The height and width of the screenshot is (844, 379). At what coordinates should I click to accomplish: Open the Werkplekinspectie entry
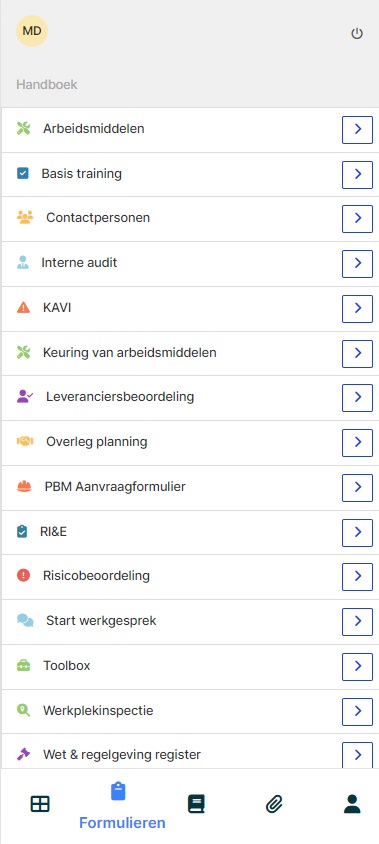pyautogui.click(x=190, y=711)
